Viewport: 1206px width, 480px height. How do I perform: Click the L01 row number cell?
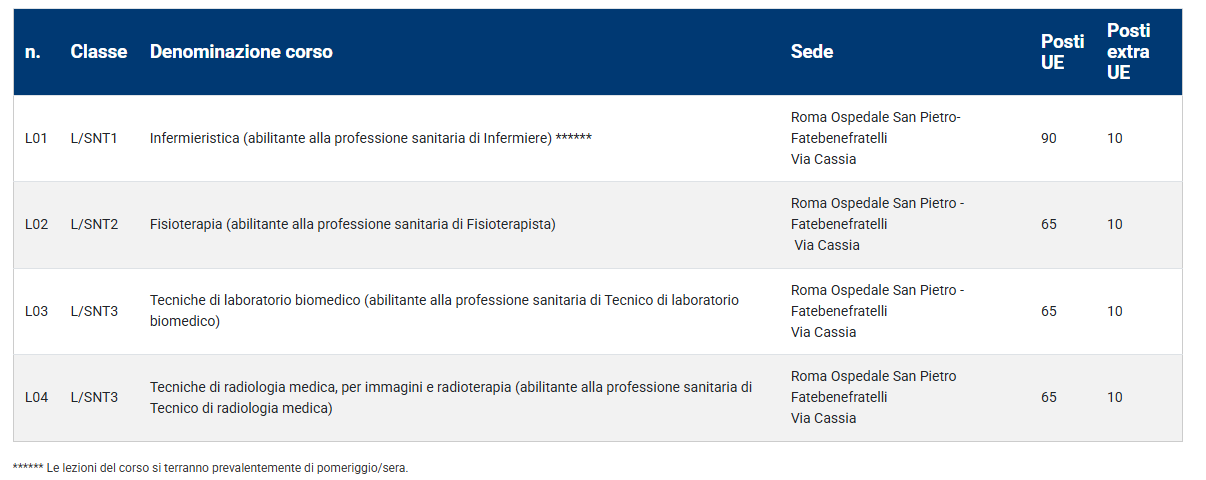(x=36, y=138)
